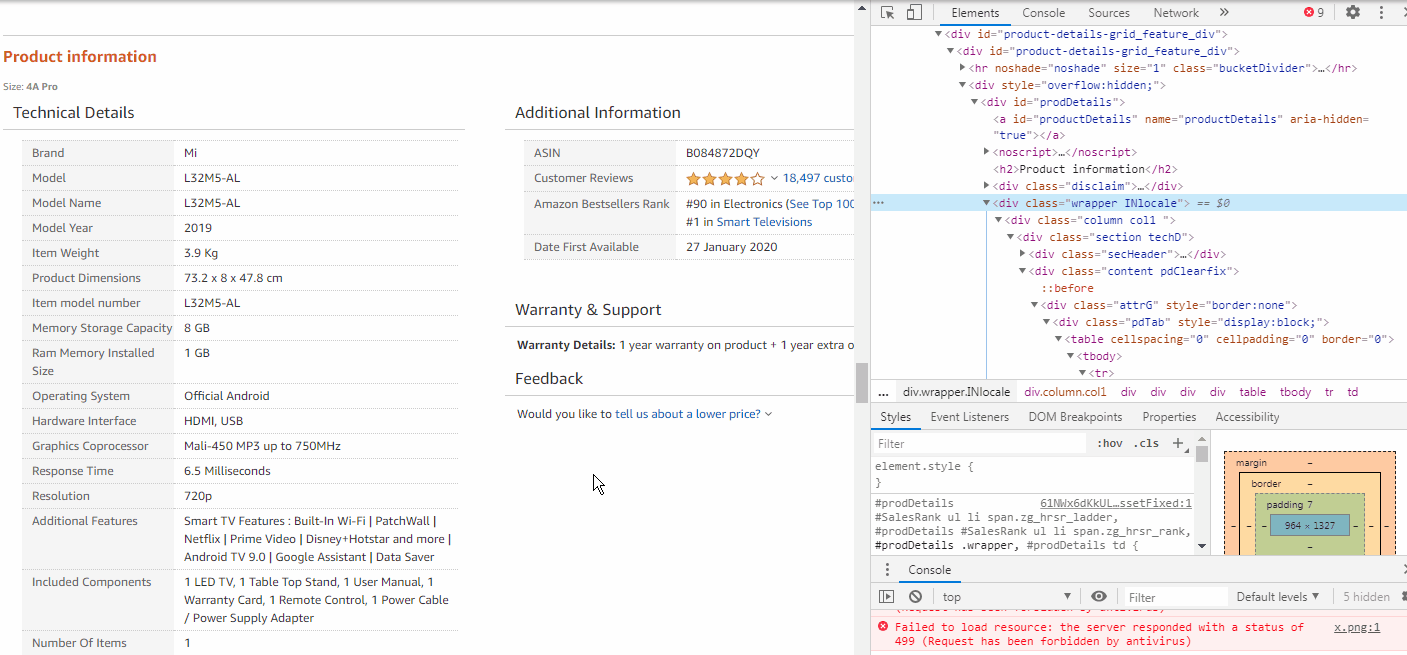The height and width of the screenshot is (655, 1407).
Task: Show the console sidebar icon
Action: (886, 597)
